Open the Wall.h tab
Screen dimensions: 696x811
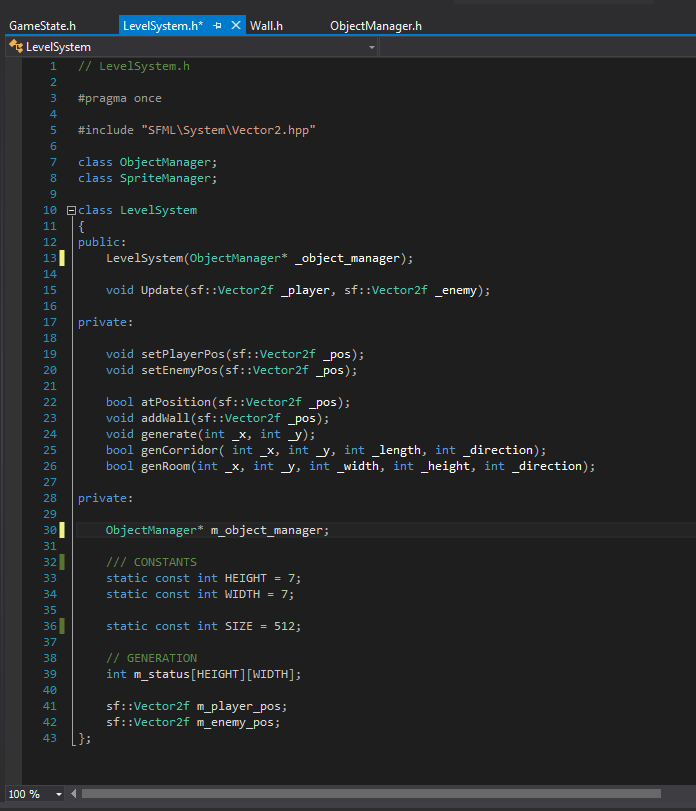point(266,25)
